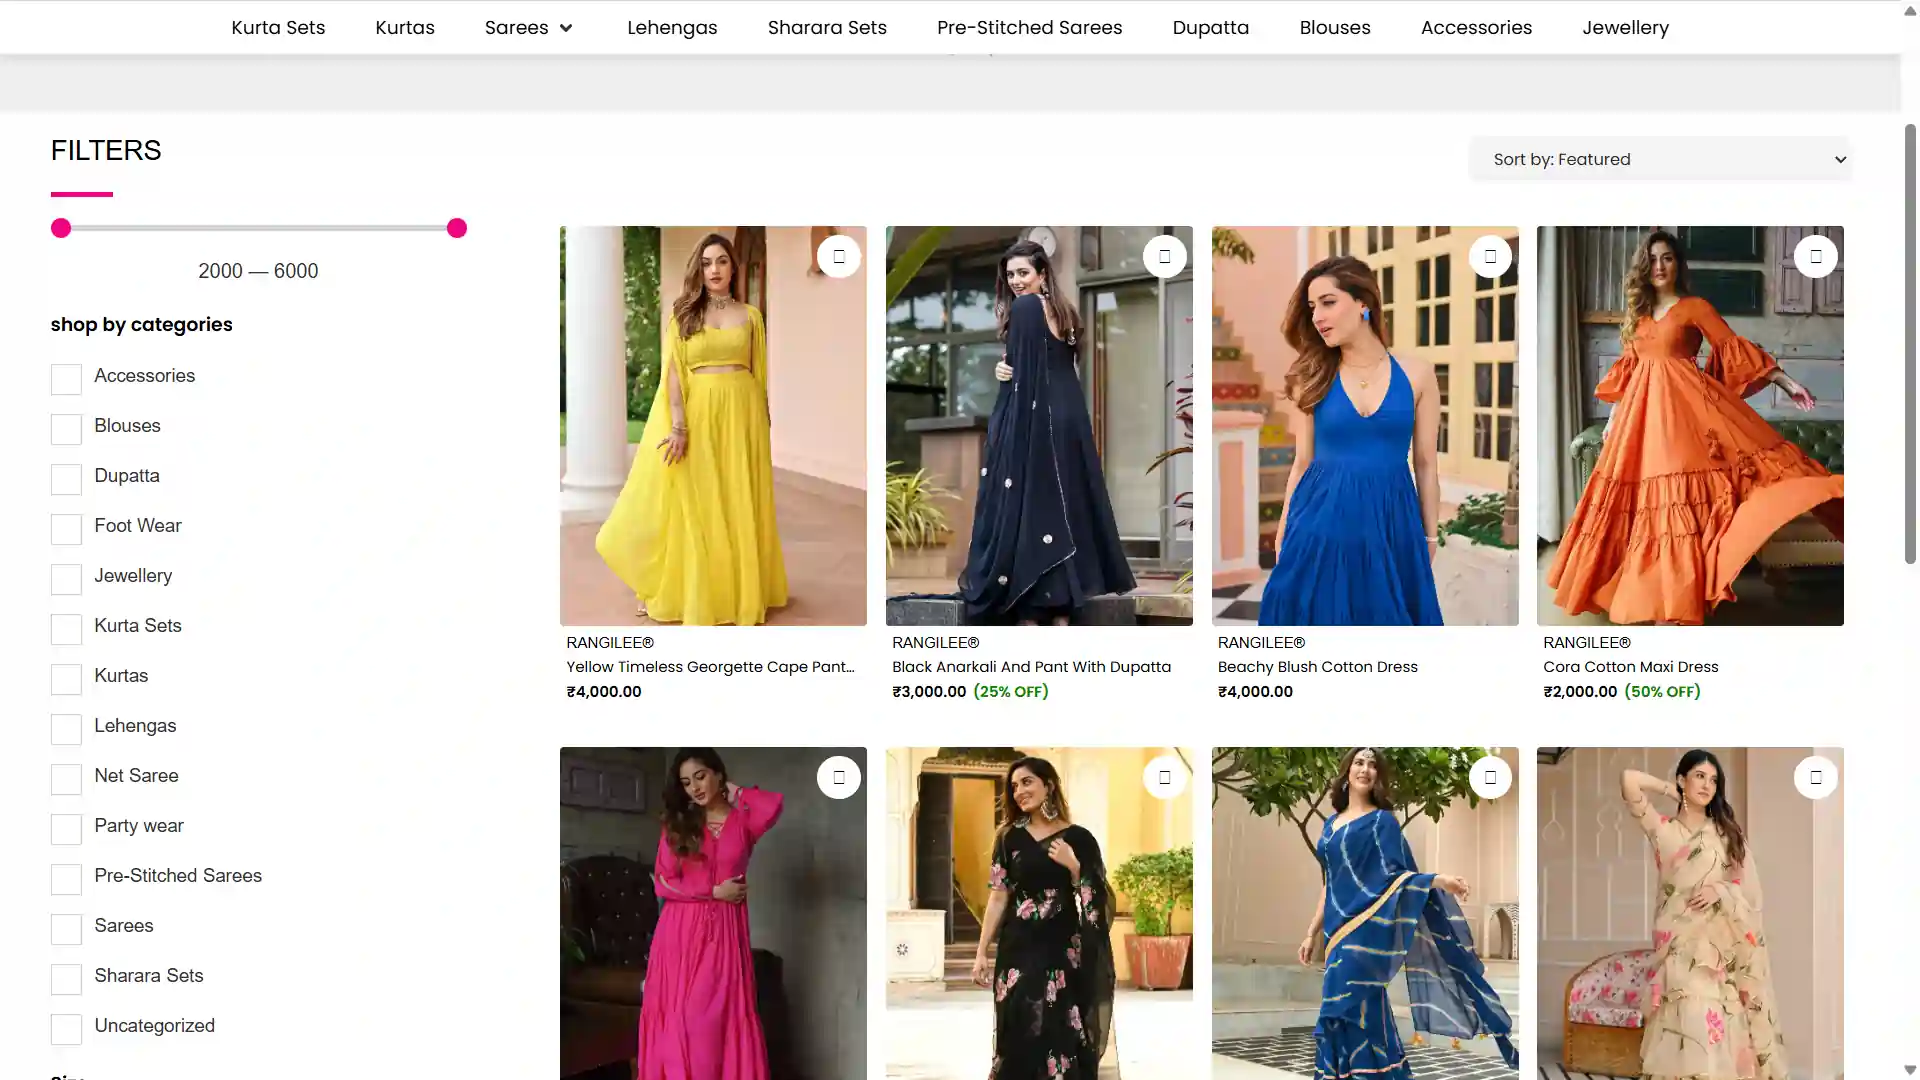Expand the Sarees menu chevron
Image resolution: width=1920 pixels, height=1080 pixels.
(x=566, y=28)
